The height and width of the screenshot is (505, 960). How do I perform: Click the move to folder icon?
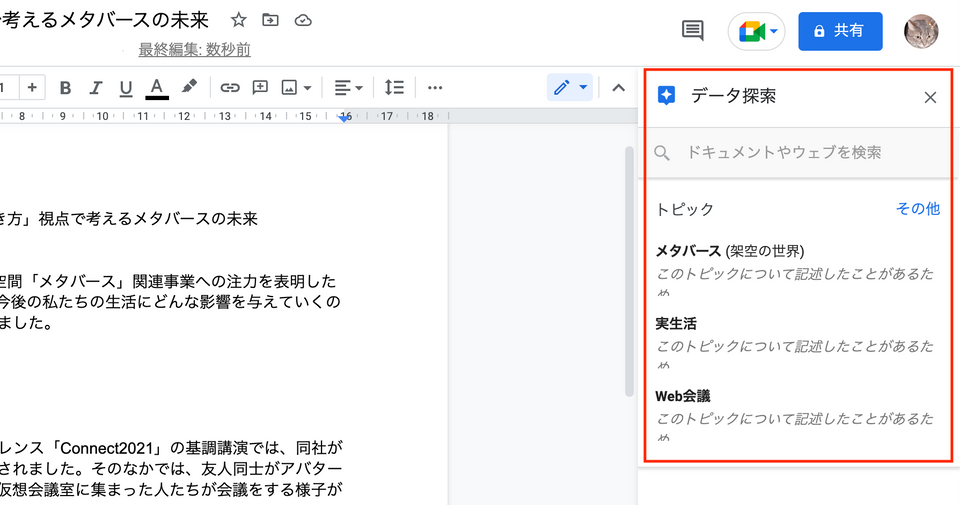(270, 20)
